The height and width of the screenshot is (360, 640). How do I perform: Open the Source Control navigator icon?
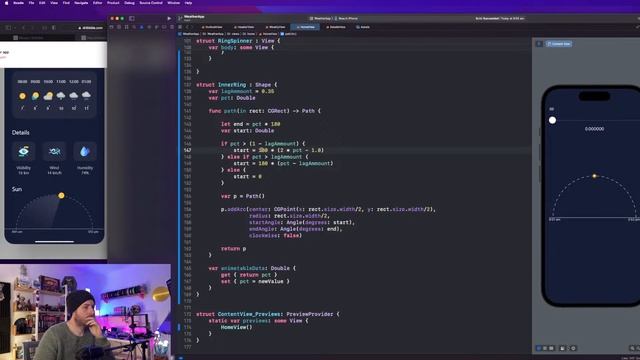click(x=119, y=27)
